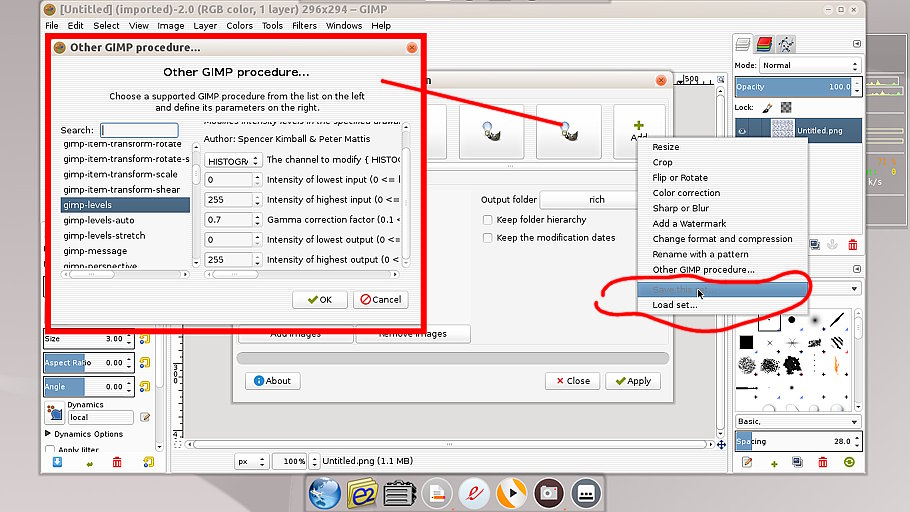
Task: Expand Dynamics Options section
Action: [x=48, y=434]
